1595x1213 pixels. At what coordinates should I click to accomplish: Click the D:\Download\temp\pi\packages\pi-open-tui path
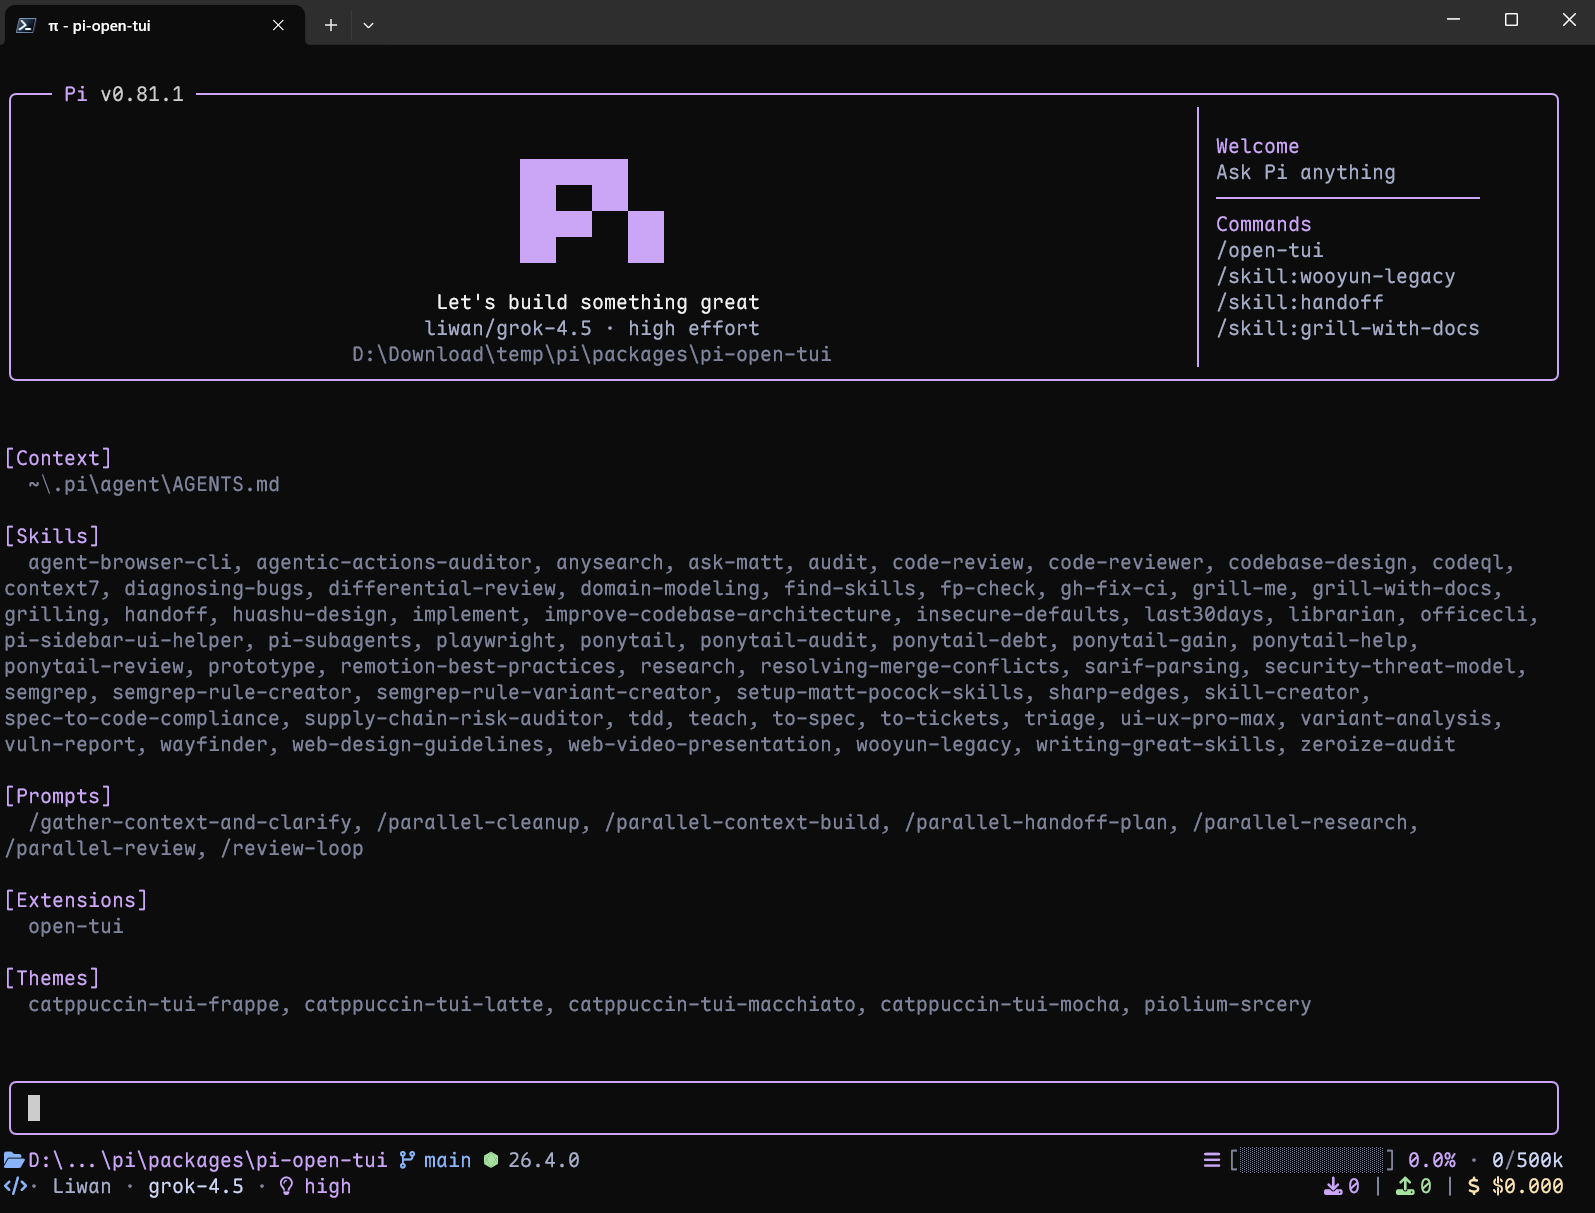(592, 354)
